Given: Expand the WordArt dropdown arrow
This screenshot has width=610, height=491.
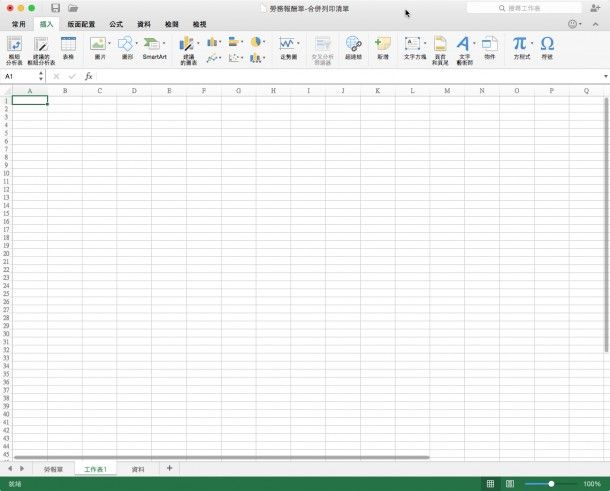Looking at the screenshot, I should point(474,43).
